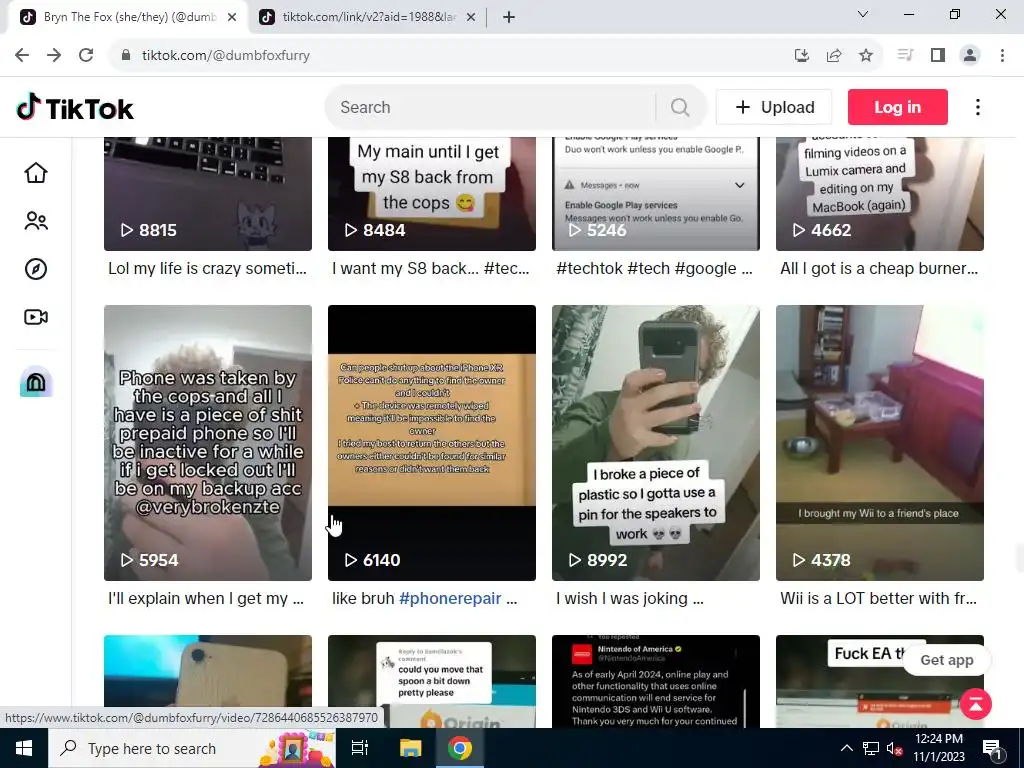Click caption 'Lol my life is crazy someti...'
The height and width of the screenshot is (768, 1024).
207,268
